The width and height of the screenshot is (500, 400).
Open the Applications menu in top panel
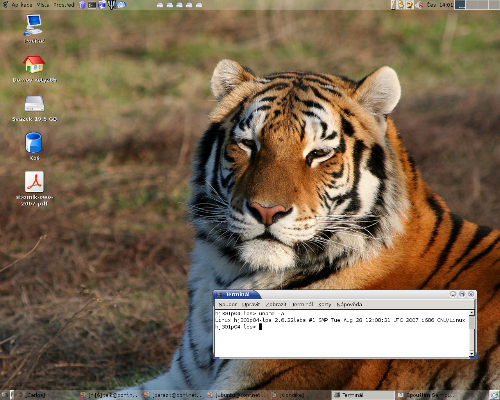pyautogui.click(x=22, y=5)
